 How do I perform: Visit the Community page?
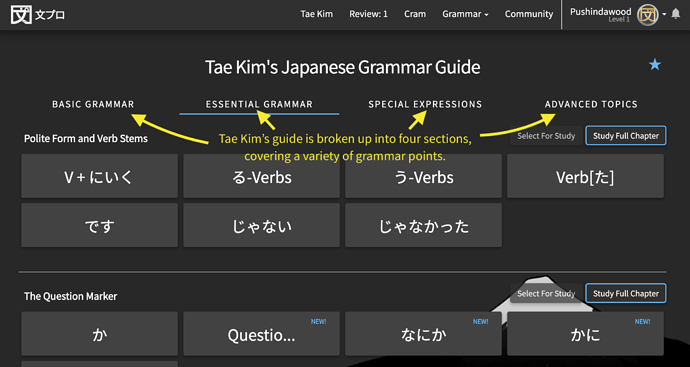click(529, 14)
